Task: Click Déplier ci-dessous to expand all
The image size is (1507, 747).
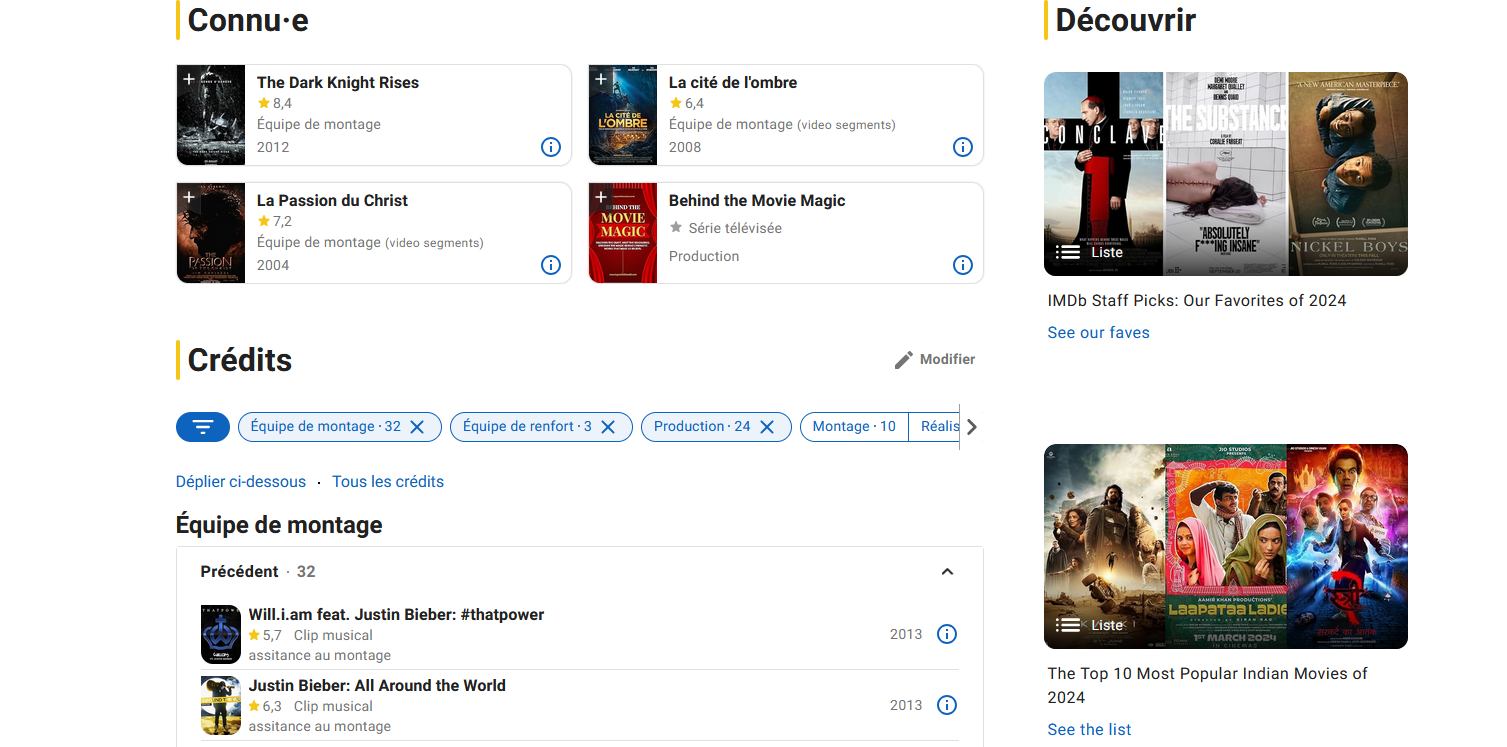Action: coord(241,482)
